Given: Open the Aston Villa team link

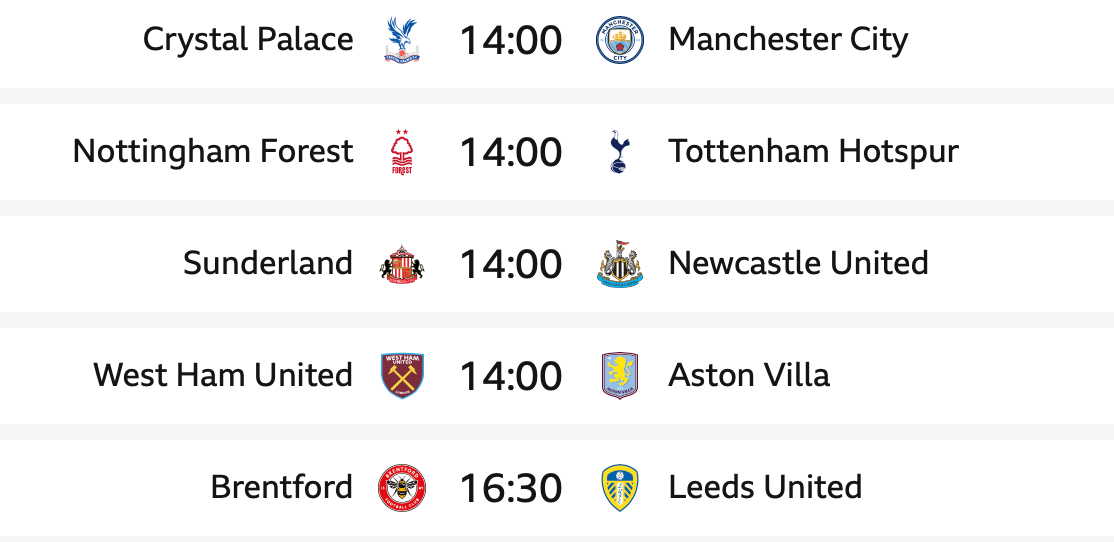Looking at the screenshot, I should [x=749, y=376].
